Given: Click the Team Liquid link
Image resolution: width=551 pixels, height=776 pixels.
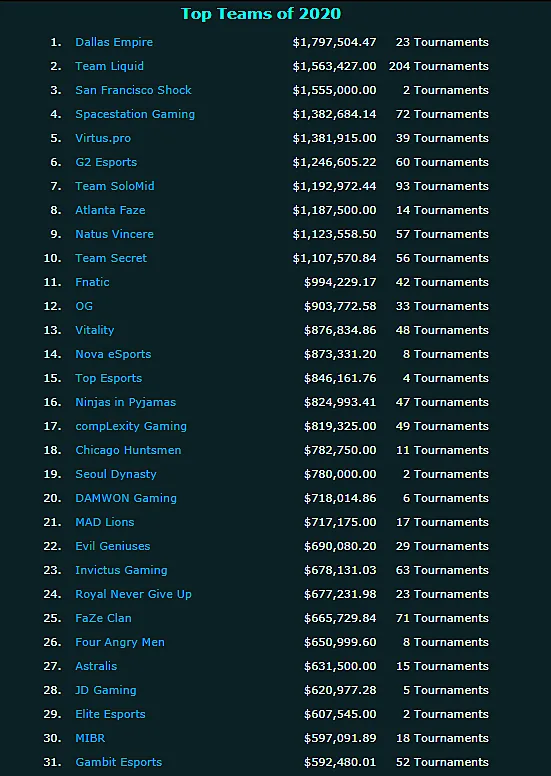Looking at the screenshot, I should (109, 66).
